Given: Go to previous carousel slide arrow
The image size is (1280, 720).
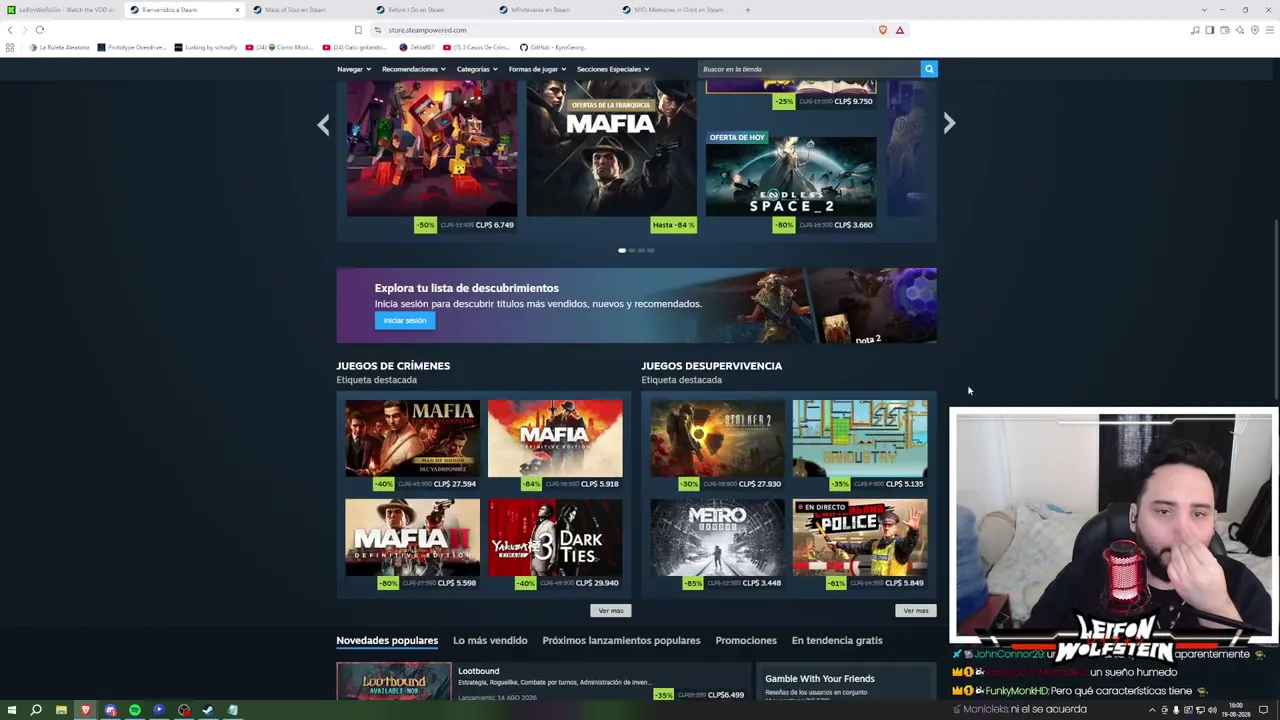Looking at the screenshot, I should [x=323, y=123].
